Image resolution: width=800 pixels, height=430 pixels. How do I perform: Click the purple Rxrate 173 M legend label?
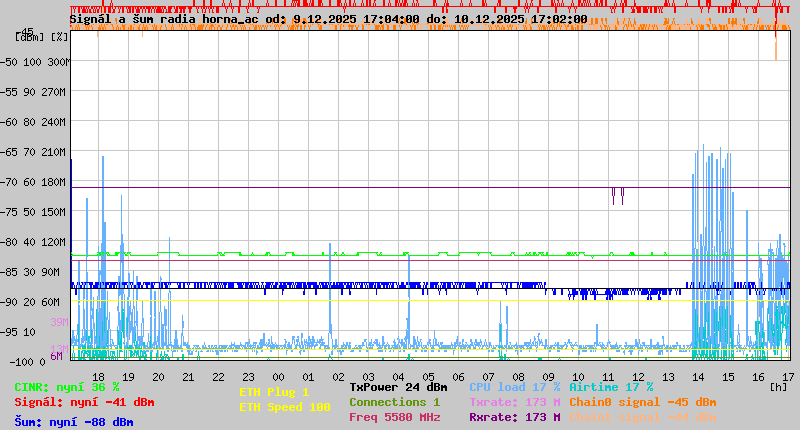click(514, 417)
